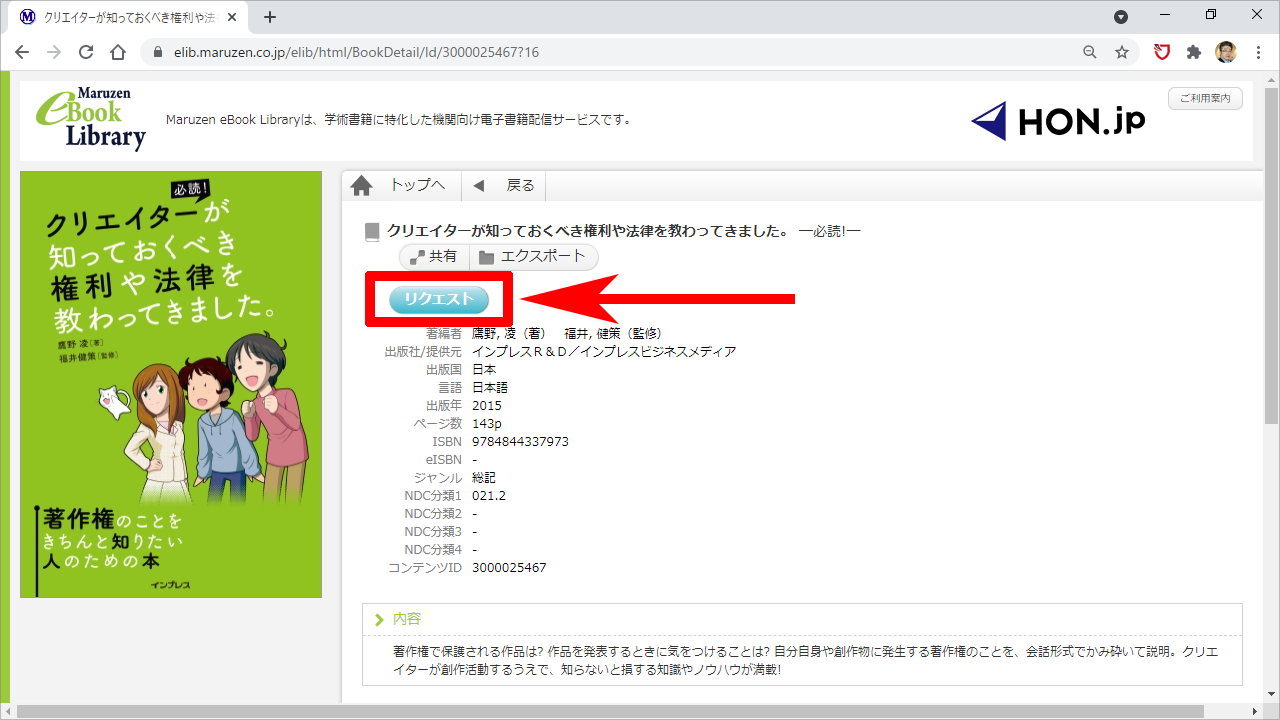Open the Maruzen eBook Library logo
This screenshot has width=1280, height=720.
pos(92,118)
